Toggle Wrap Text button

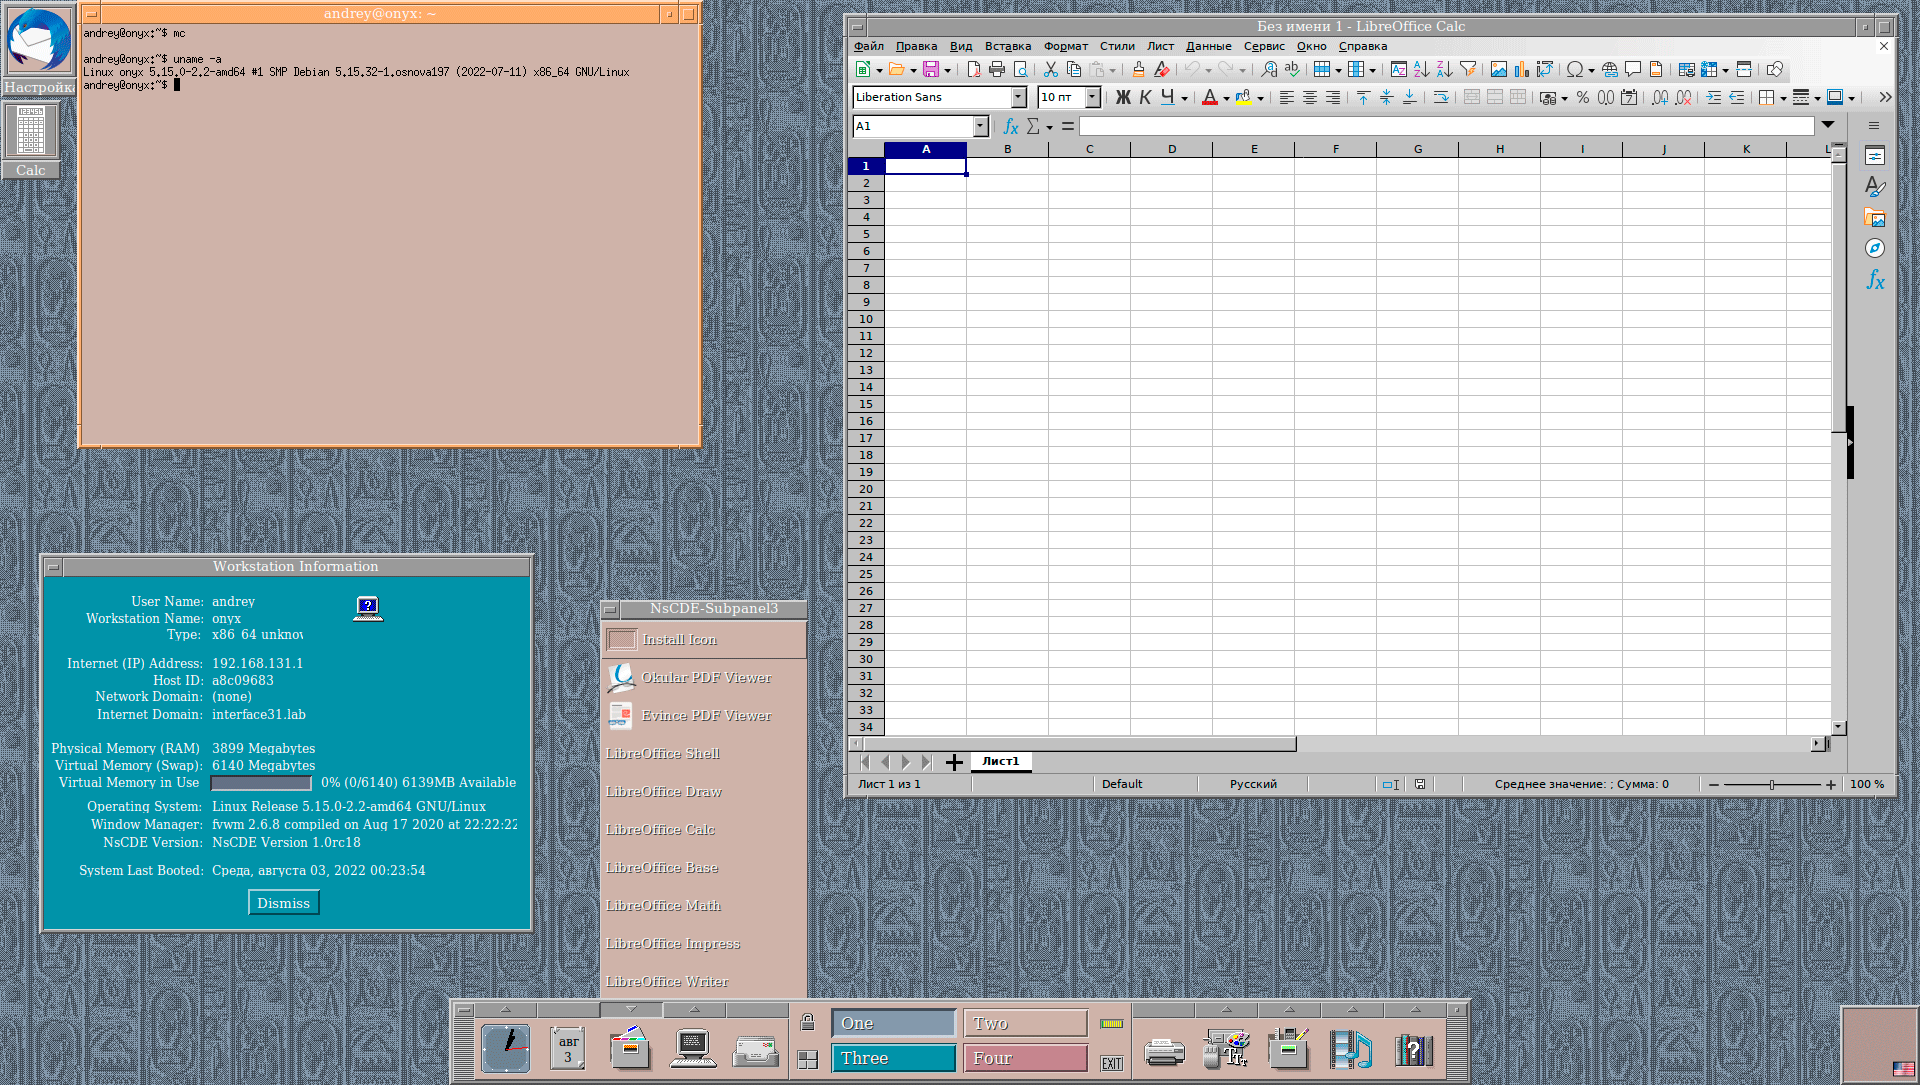(1440, 97)
